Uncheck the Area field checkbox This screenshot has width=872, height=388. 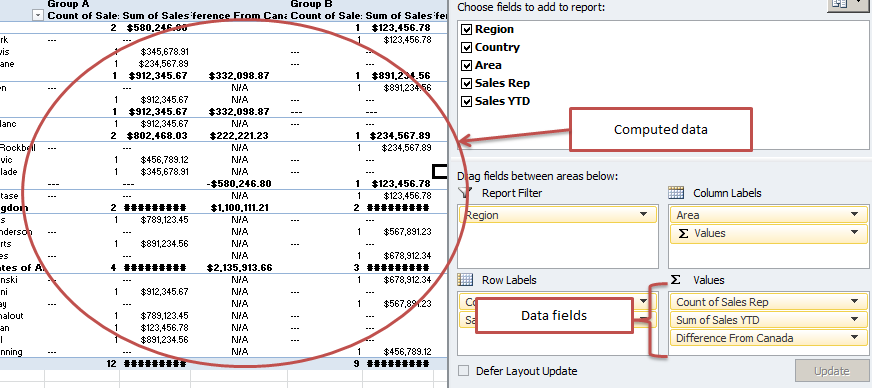[467, 66]
